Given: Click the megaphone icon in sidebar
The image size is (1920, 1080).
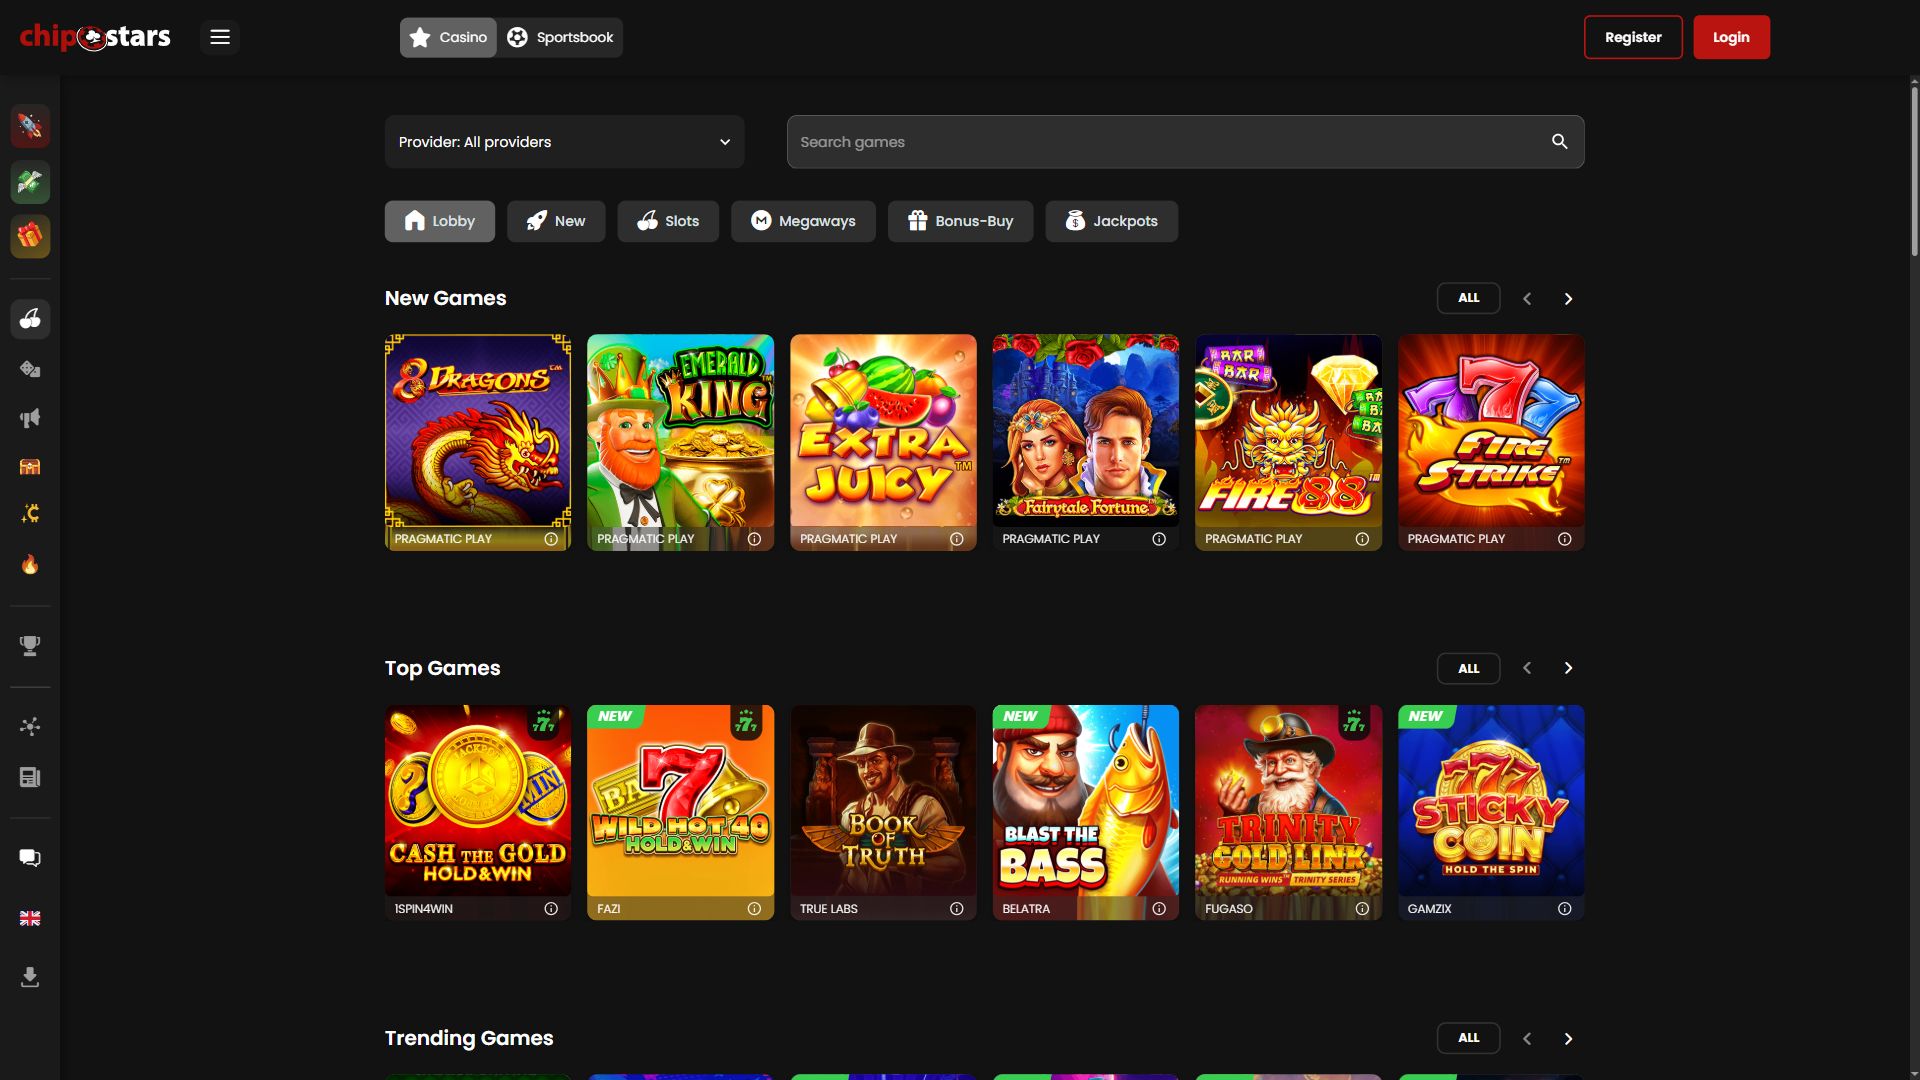Looking at the screenshot, I should 30,418.
